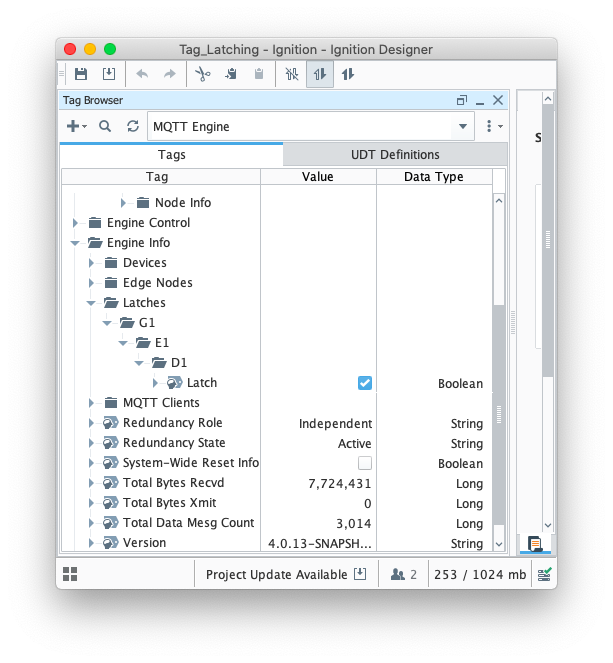Open the MQTT Engine provider dropdown
Image resolution: width=613 pixels, height=663 pixels.
(463, 126)
